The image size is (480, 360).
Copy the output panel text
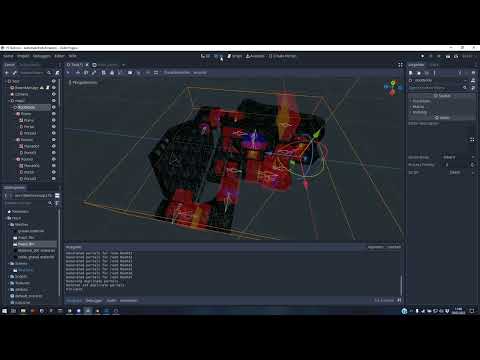(x=376, y=247)
